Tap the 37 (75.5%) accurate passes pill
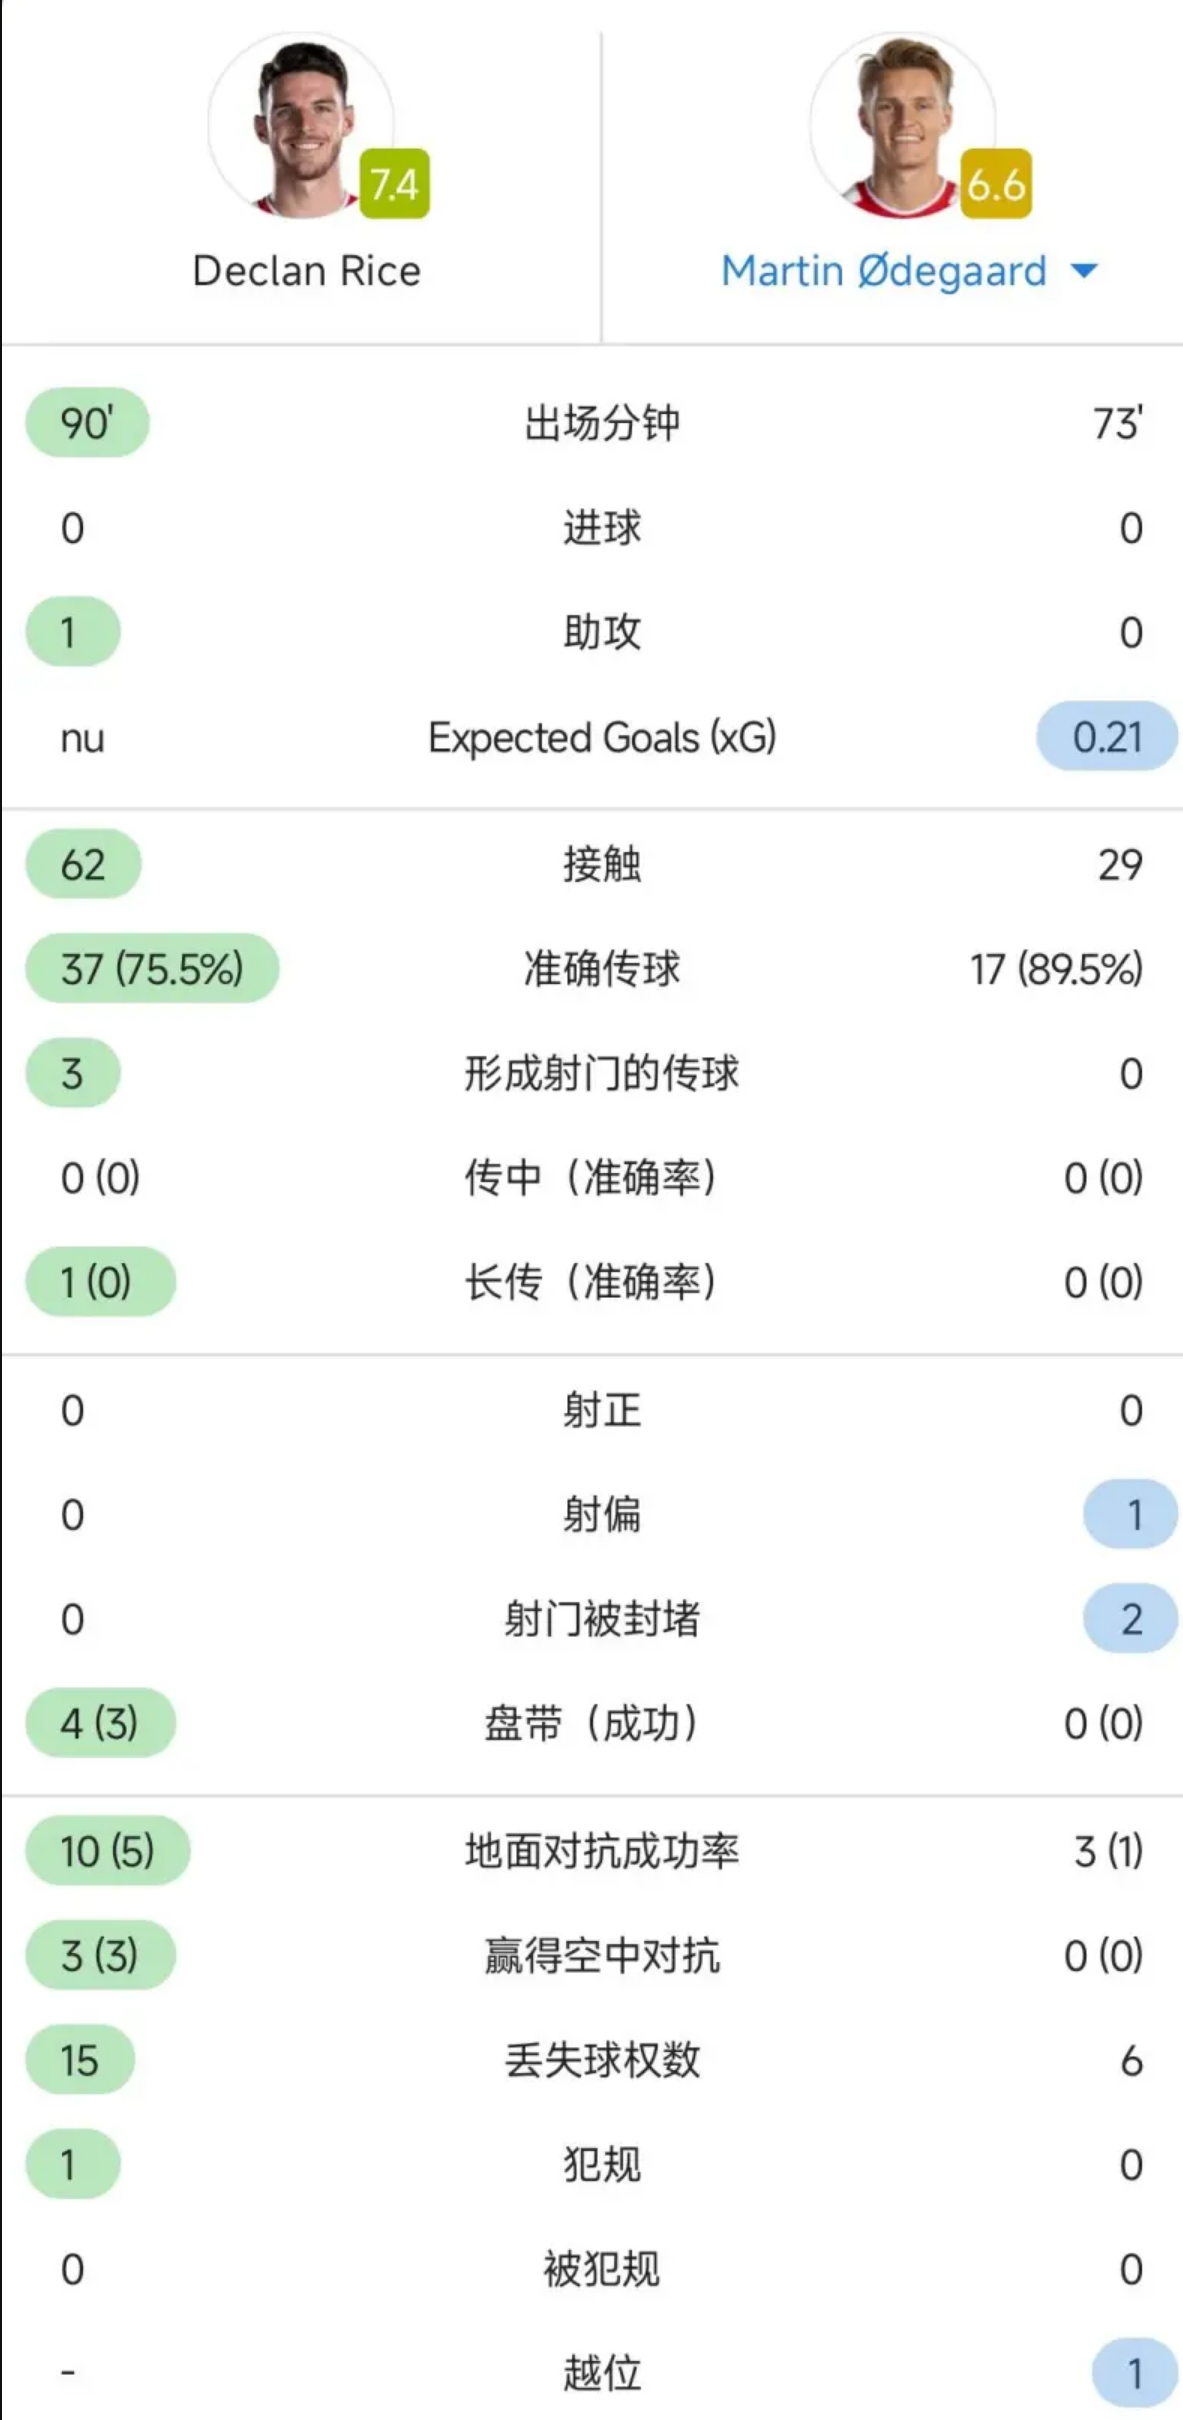Viewport: 1183px width, 2420px height. pyautogui.click(x=152, y=968)
